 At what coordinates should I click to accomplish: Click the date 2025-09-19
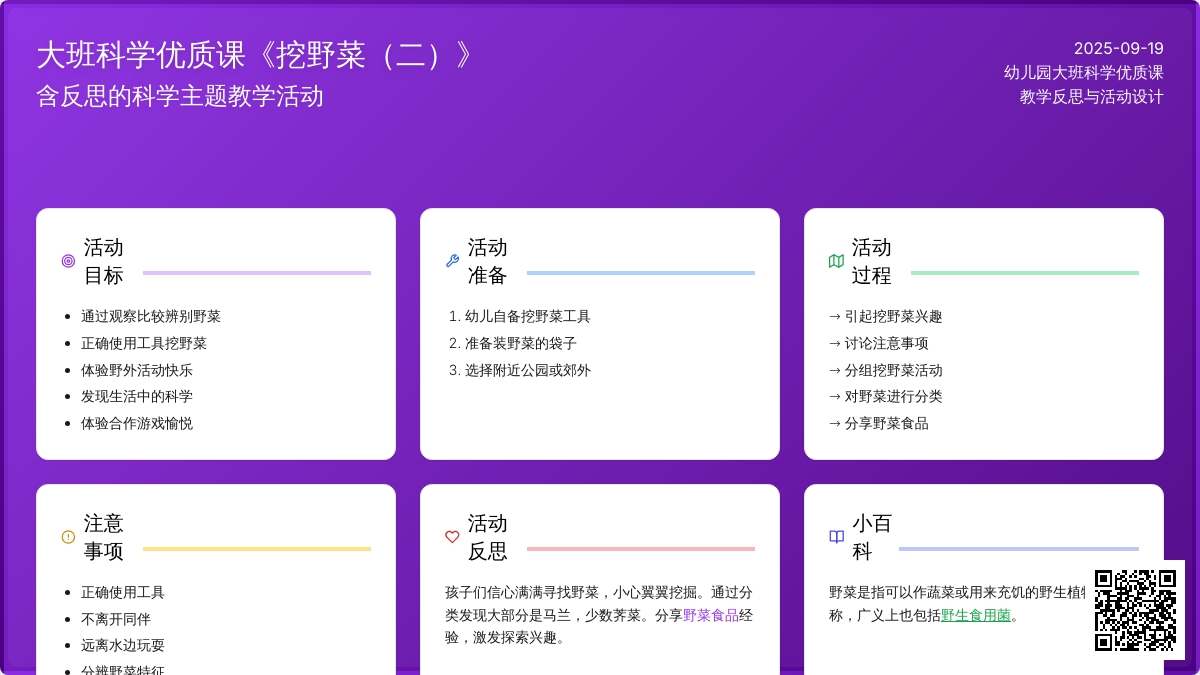coord(1118,48)
